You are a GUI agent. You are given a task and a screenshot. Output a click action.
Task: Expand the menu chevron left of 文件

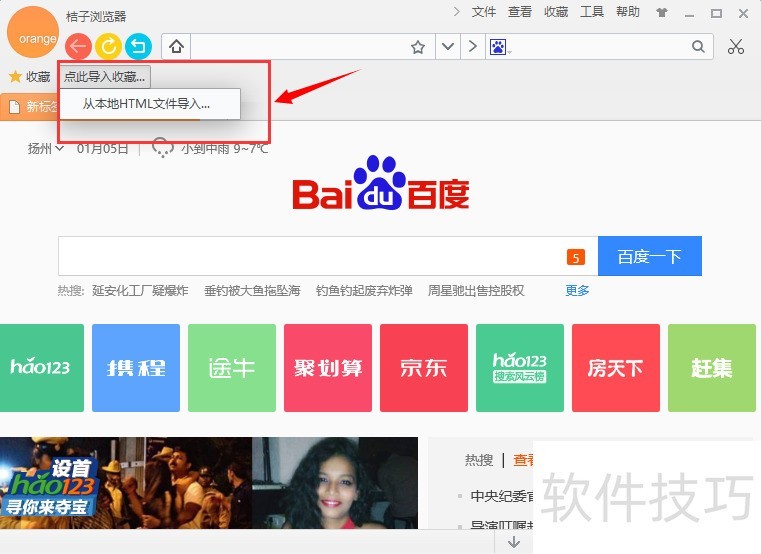pos(456,12)
